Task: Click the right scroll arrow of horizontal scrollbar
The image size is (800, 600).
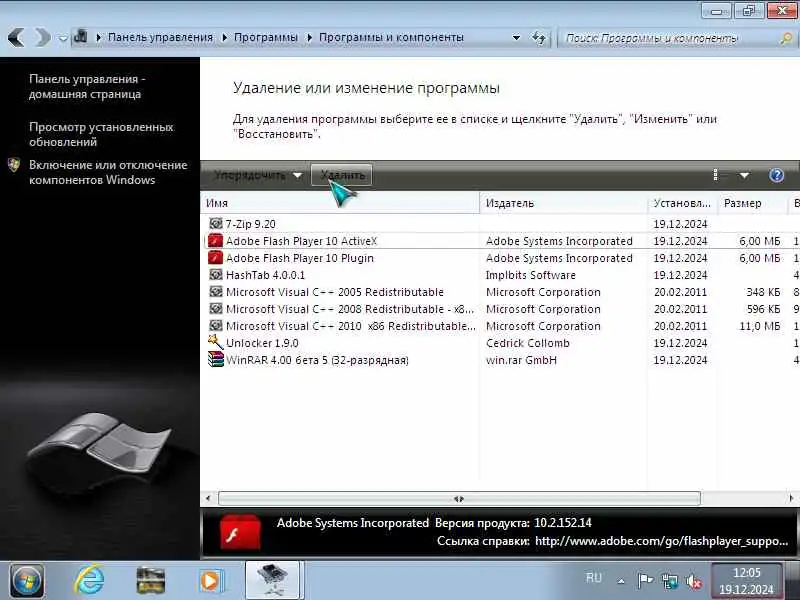Action: click(791, 498)
